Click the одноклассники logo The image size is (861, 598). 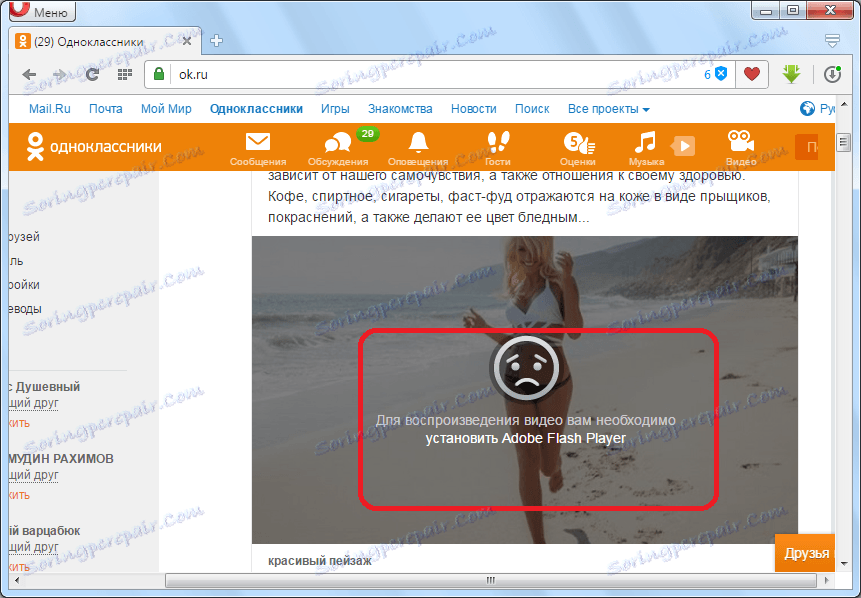94,147
